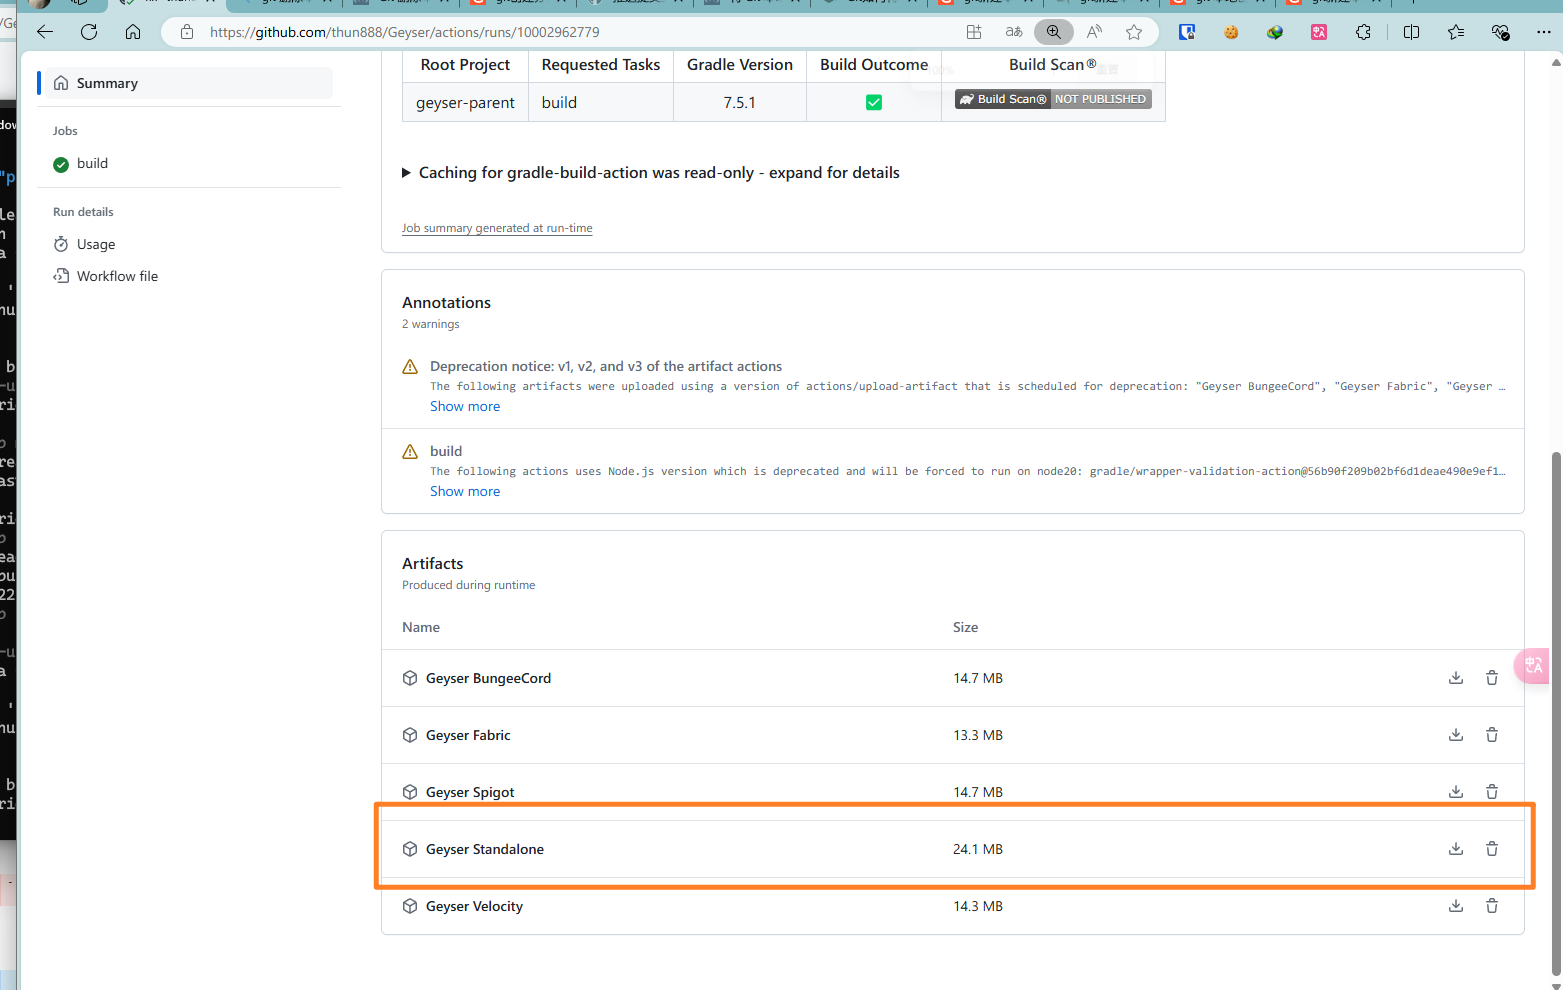Open the cookie extension icon
This screenshot has height=990, width=1563.
(x=1231, y=32)
